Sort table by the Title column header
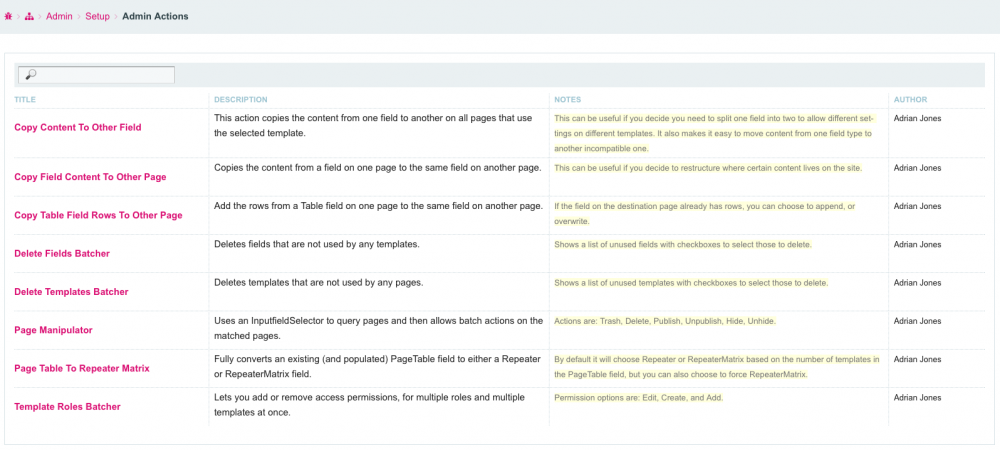Image resolution: width=1000 pixels, height=450 pixels. point(25,99)
